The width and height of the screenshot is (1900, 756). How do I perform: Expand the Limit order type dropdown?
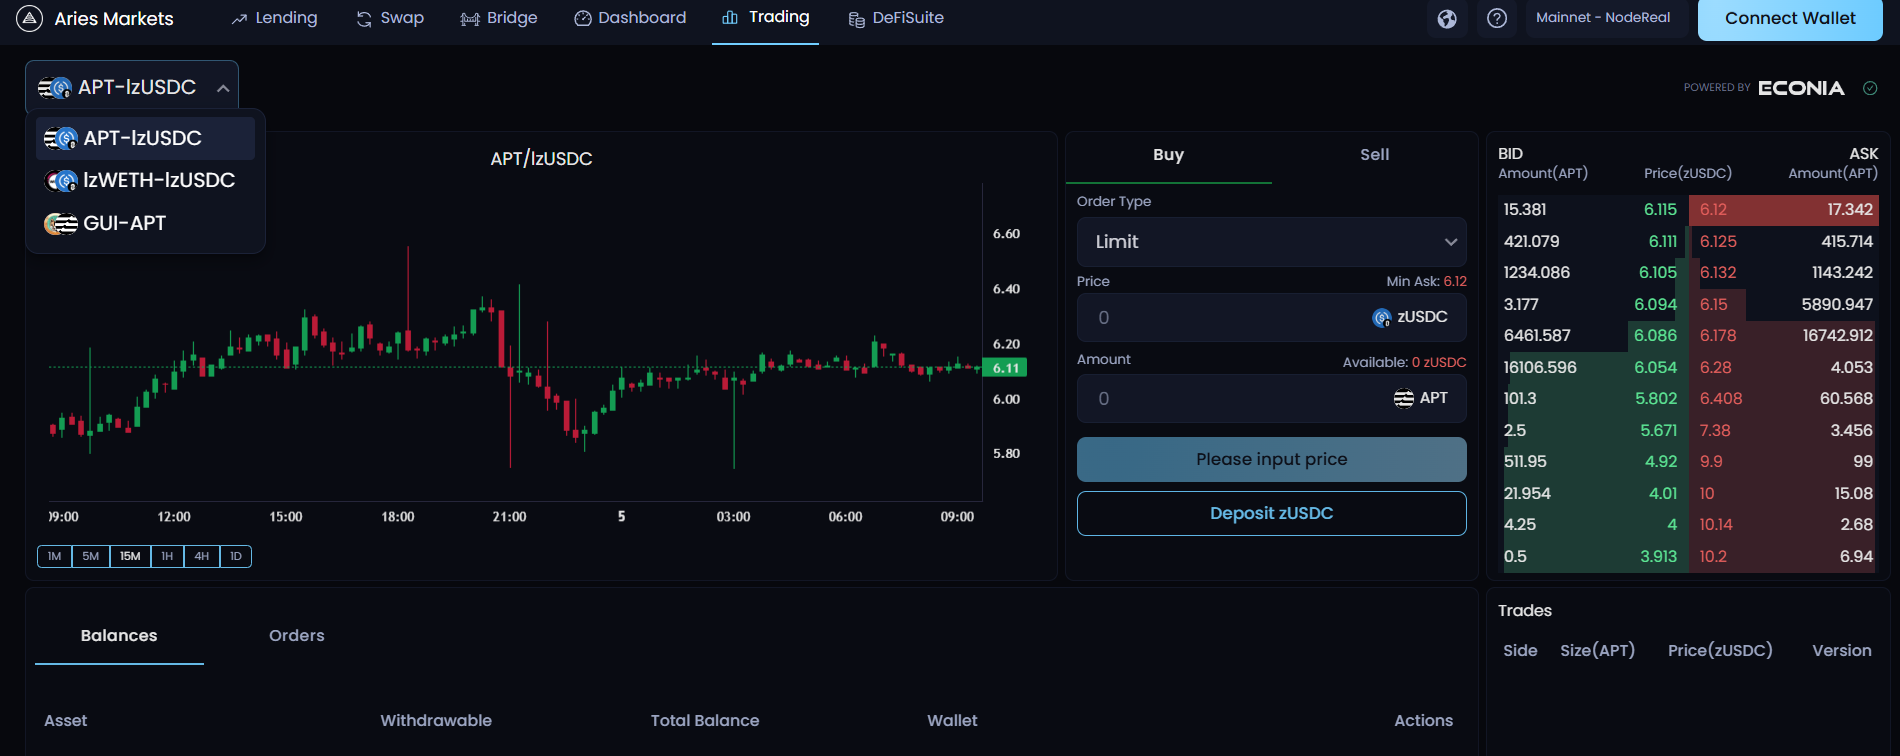click(1271, 242)
